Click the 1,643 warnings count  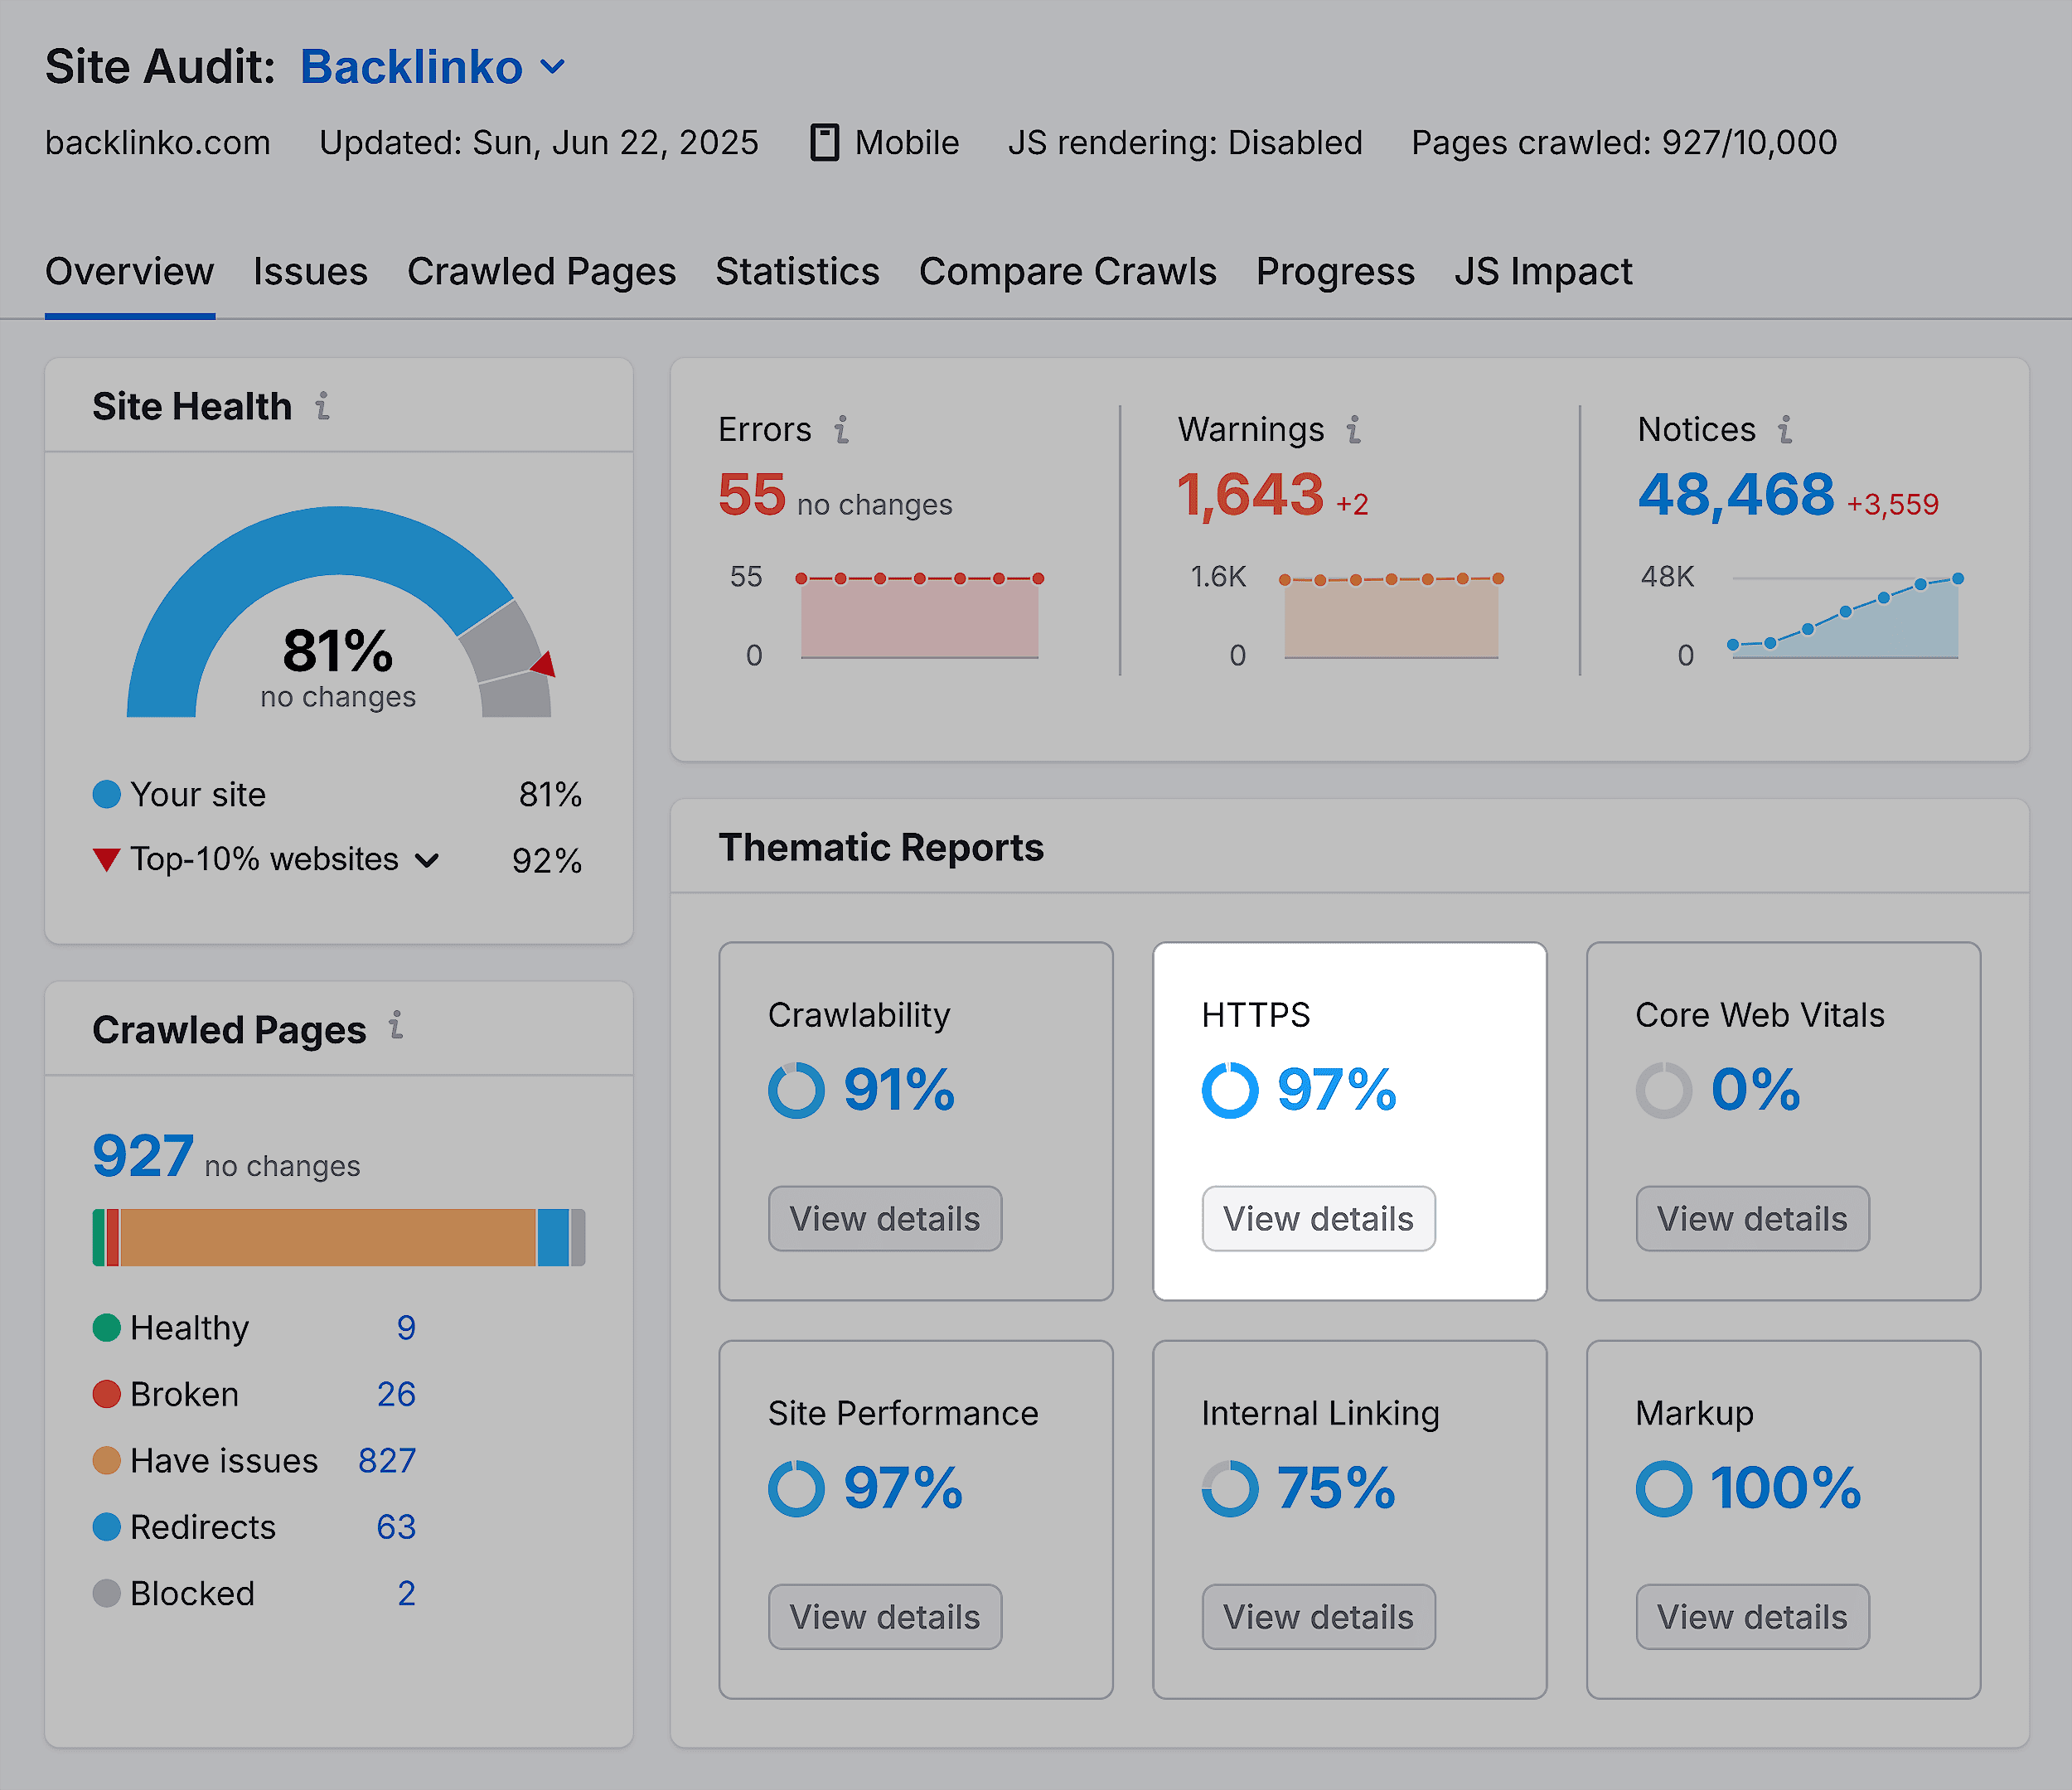[1251, 495]
